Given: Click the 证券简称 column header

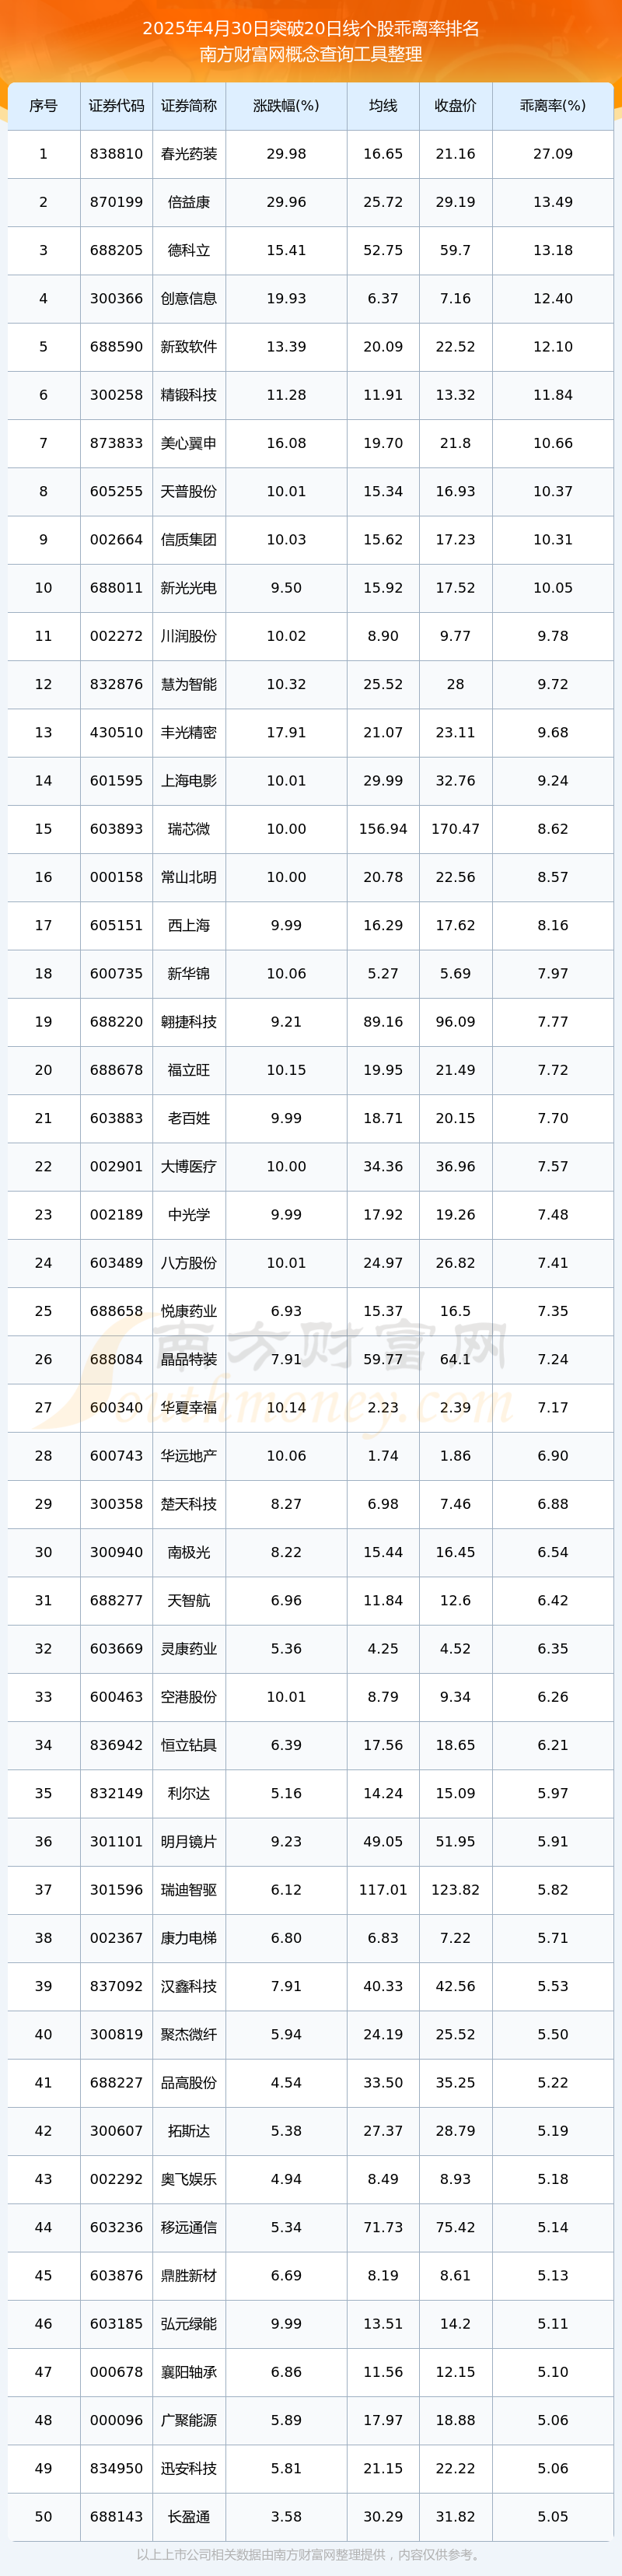Looking at the screenshot, I should [x=189, y=106].
